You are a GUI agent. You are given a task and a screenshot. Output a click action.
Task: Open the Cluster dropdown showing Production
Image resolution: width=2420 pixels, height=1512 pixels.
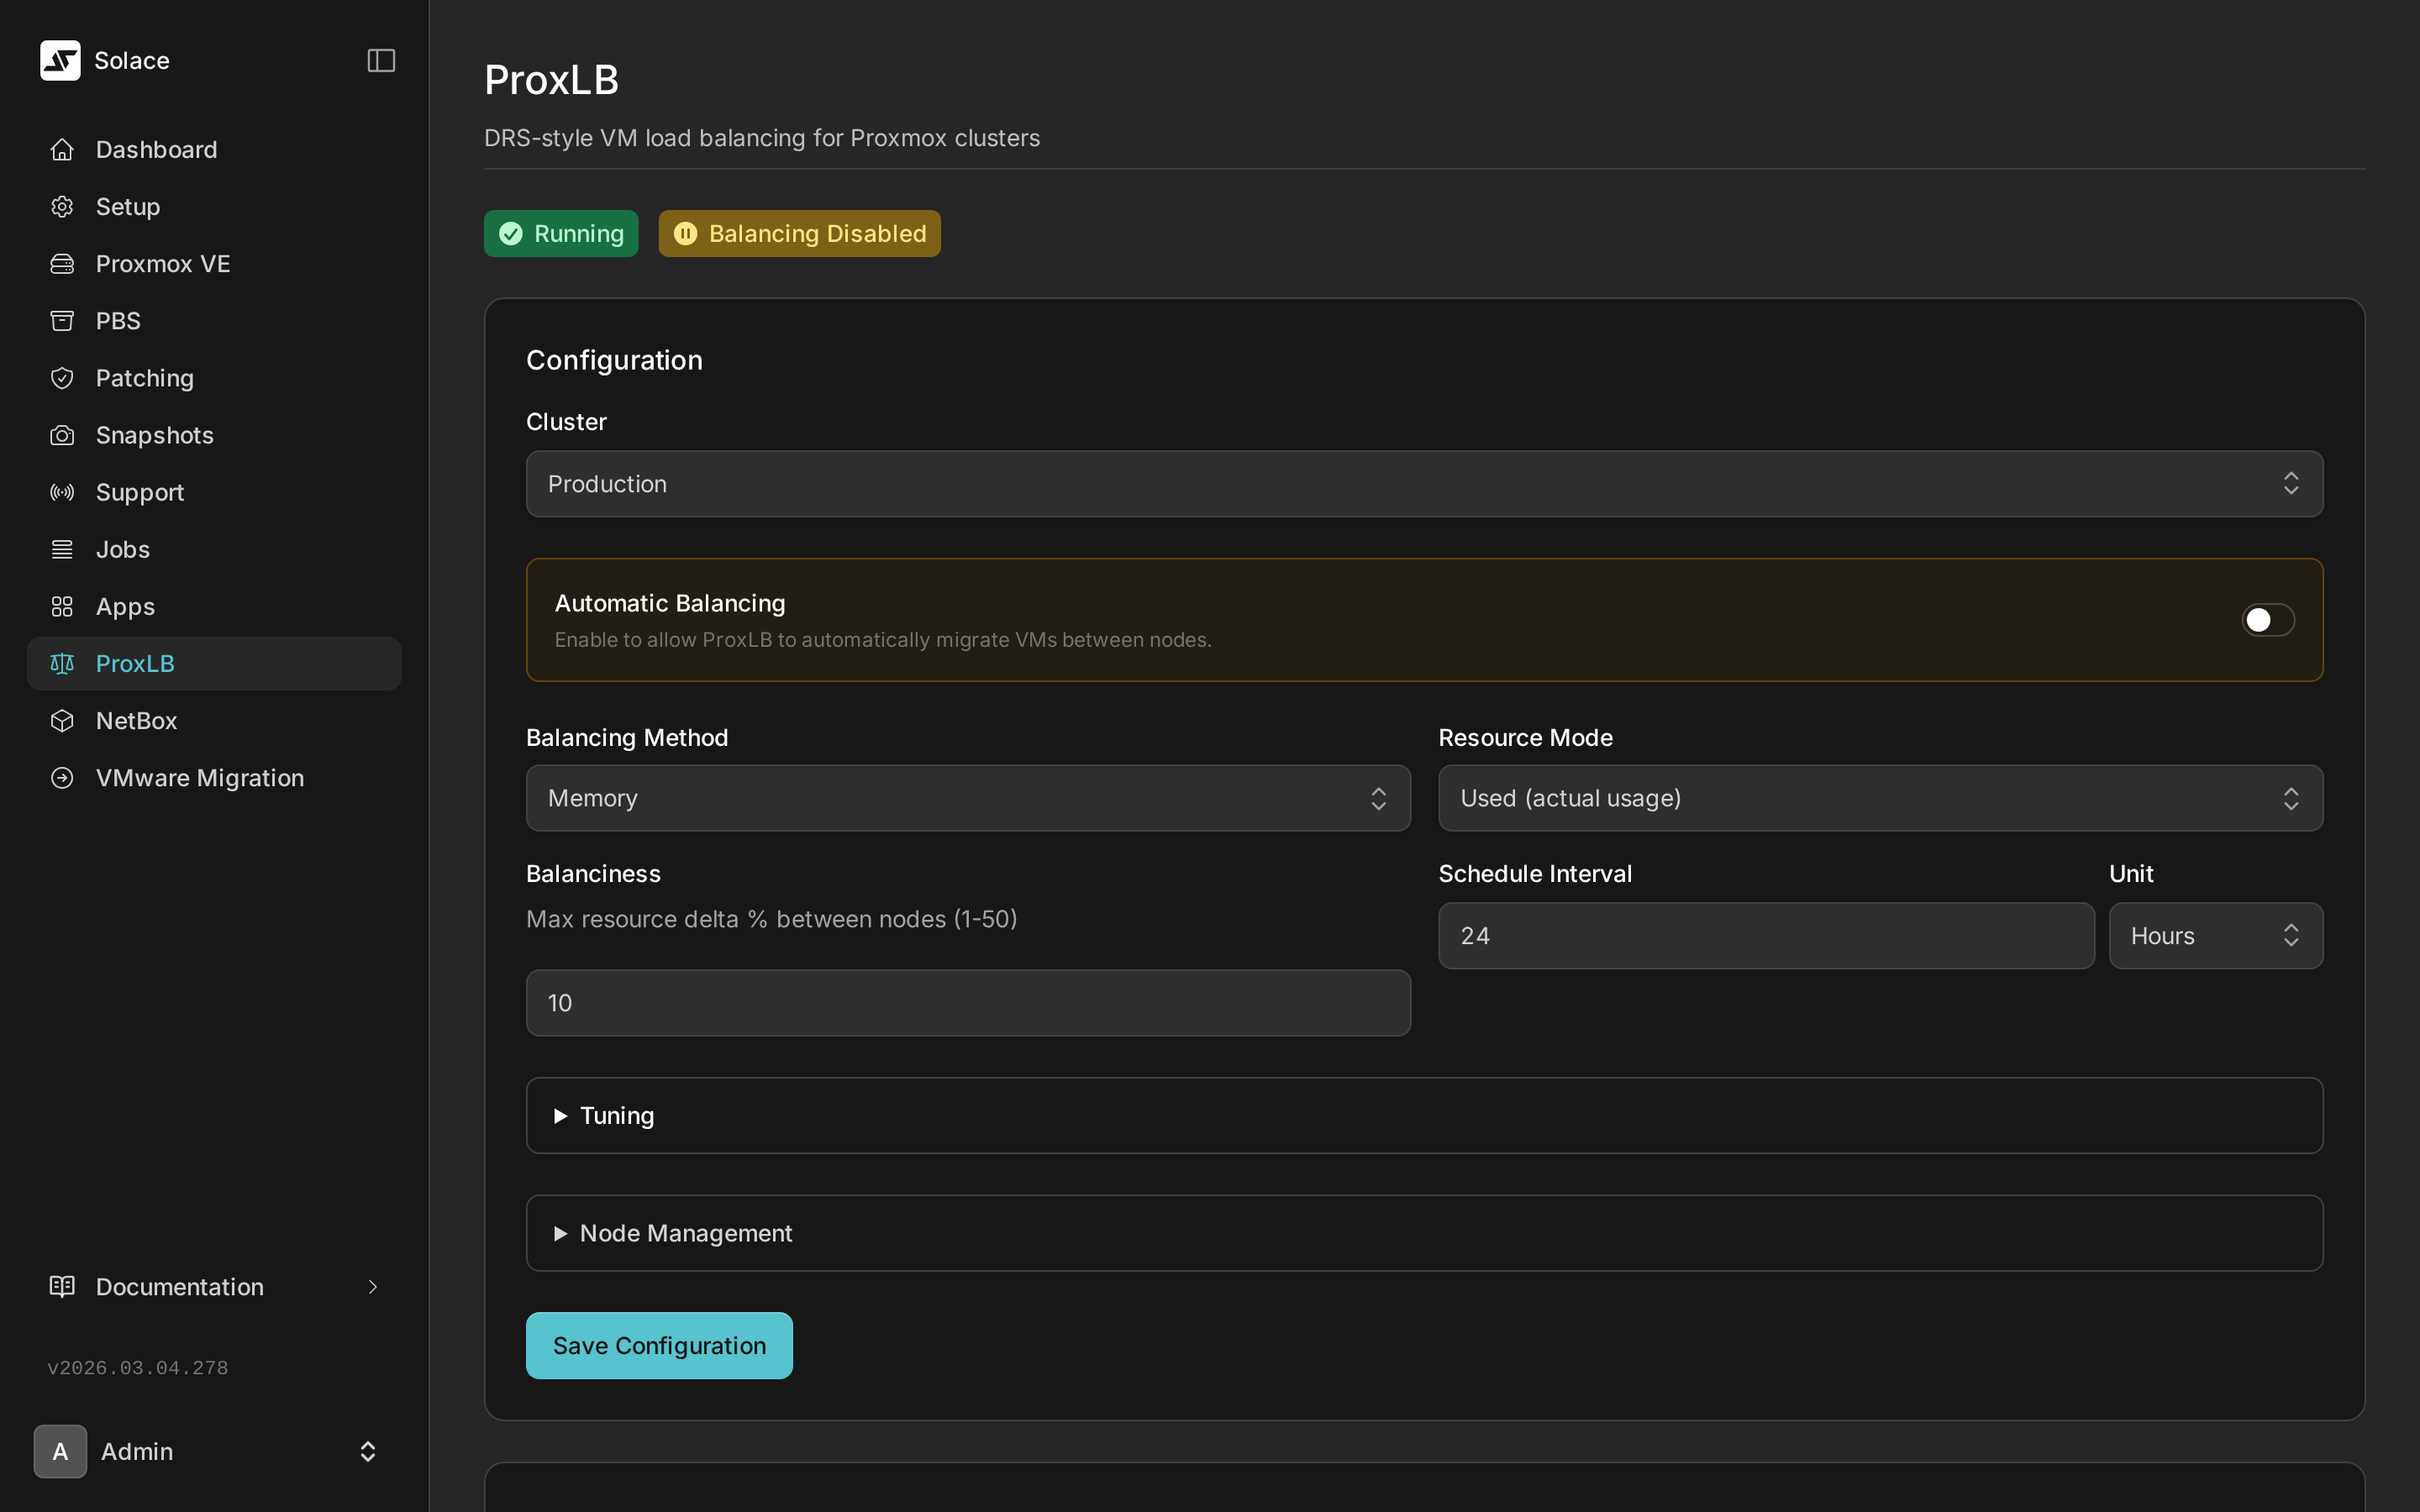1424,483
